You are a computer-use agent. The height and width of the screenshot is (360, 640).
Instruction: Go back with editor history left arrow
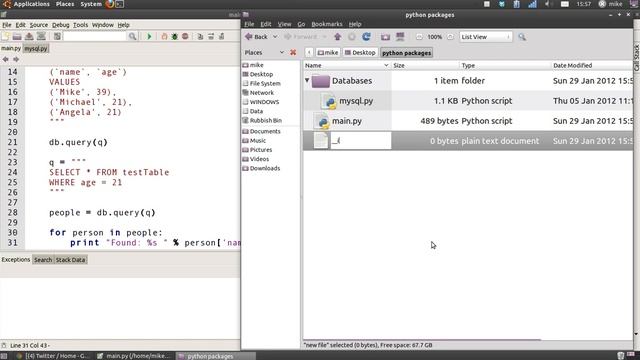5,60
